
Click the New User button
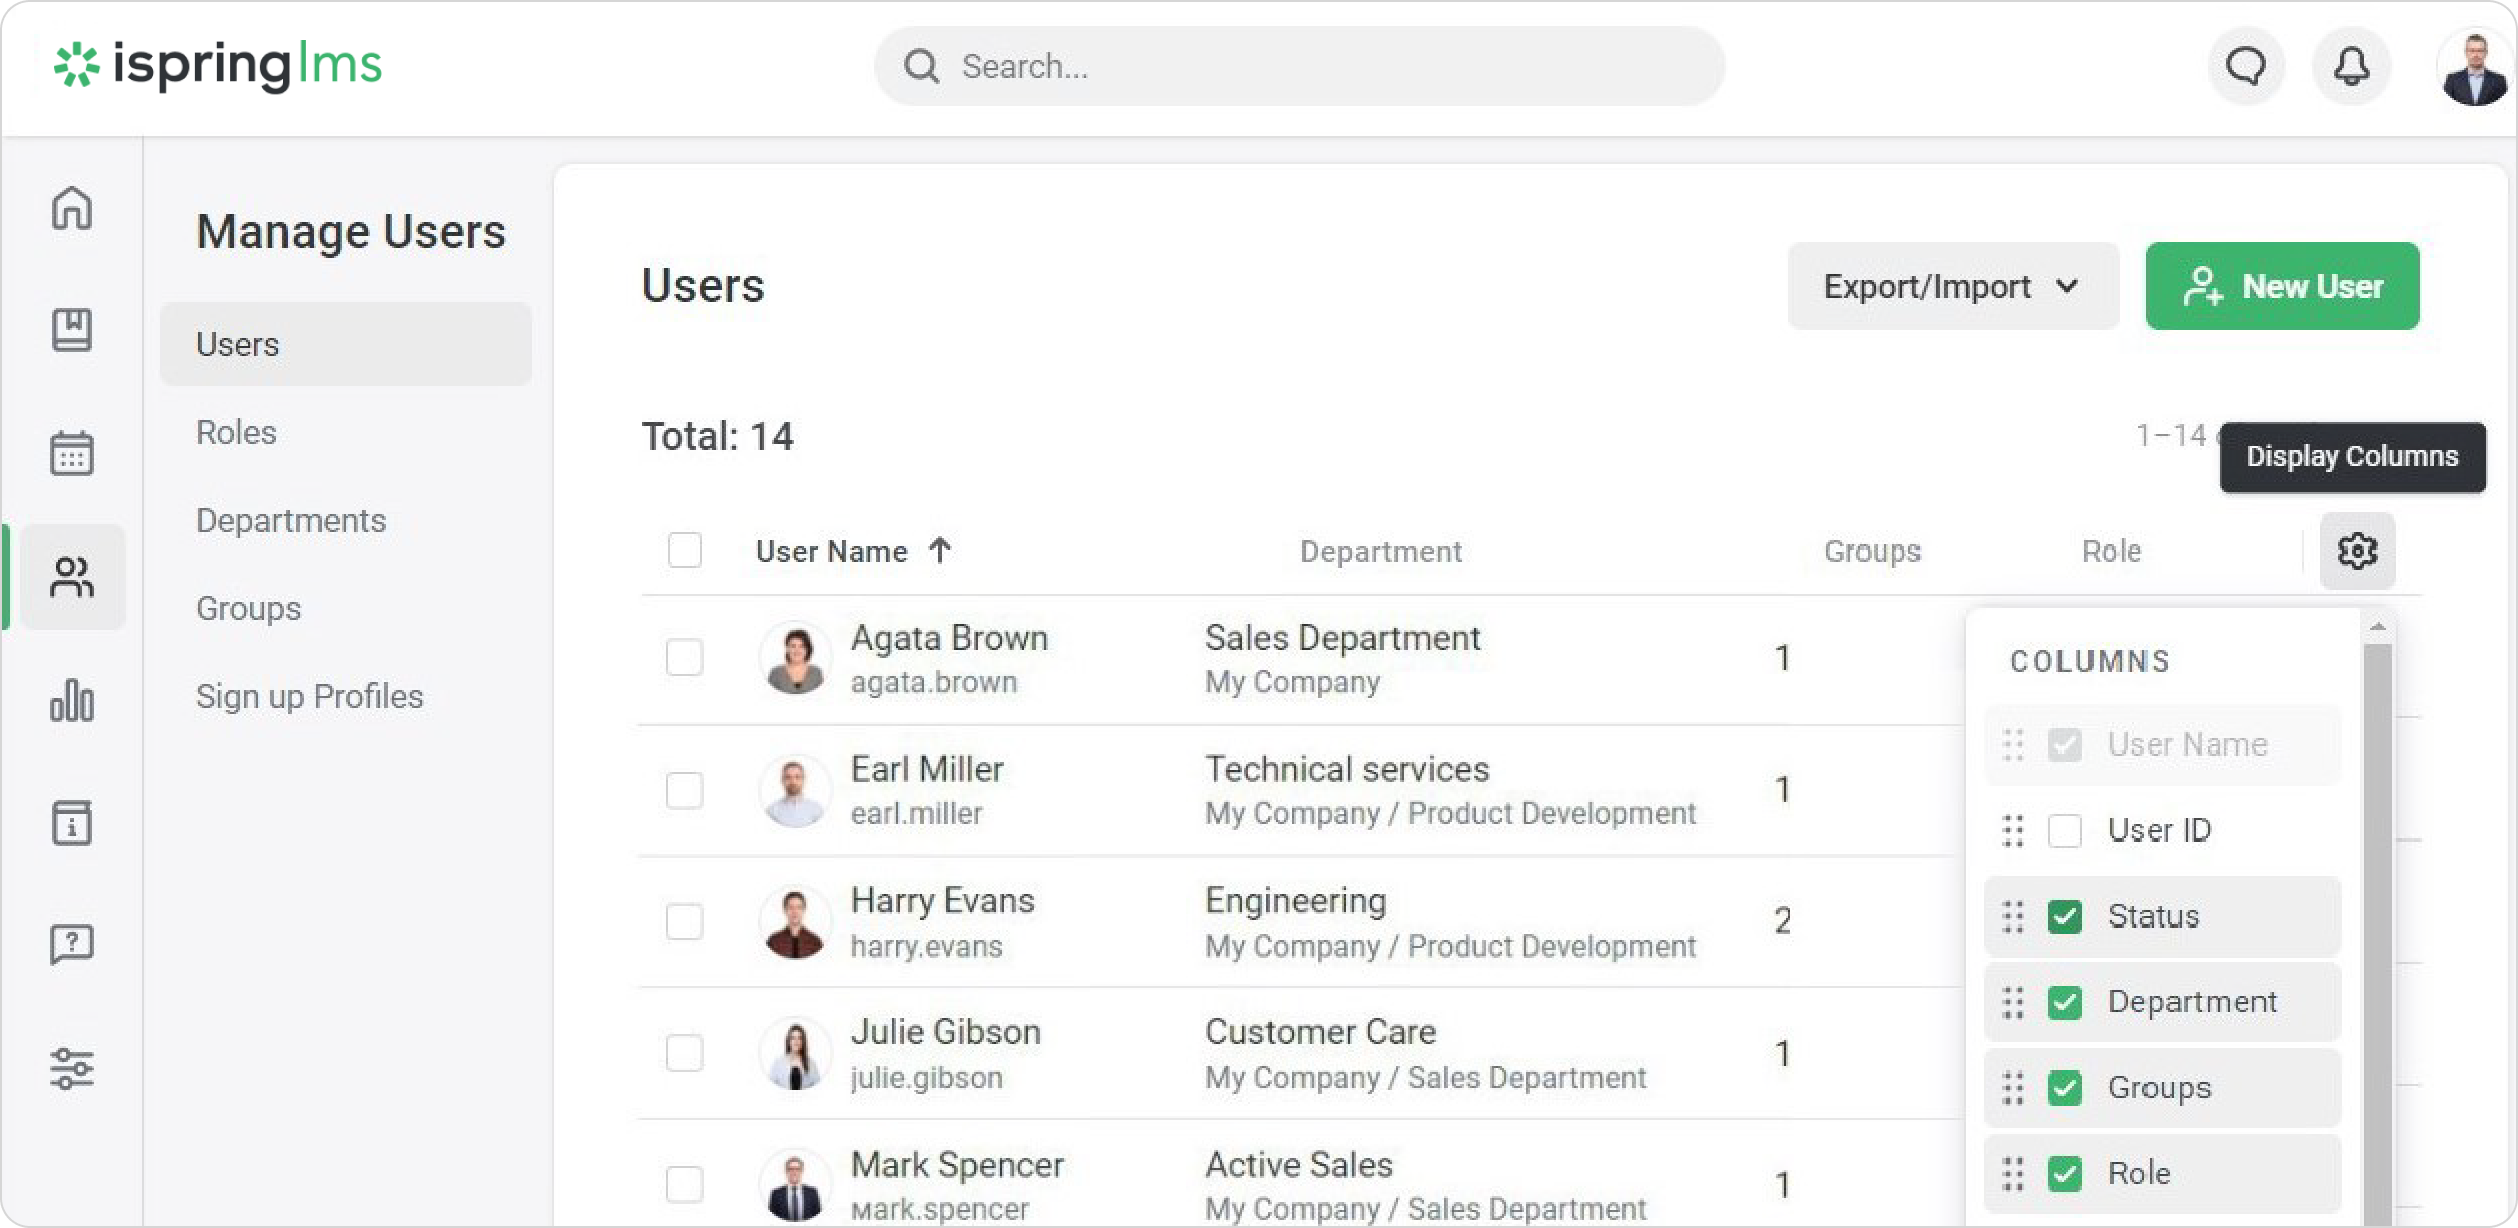click(x=2282, y=287)
